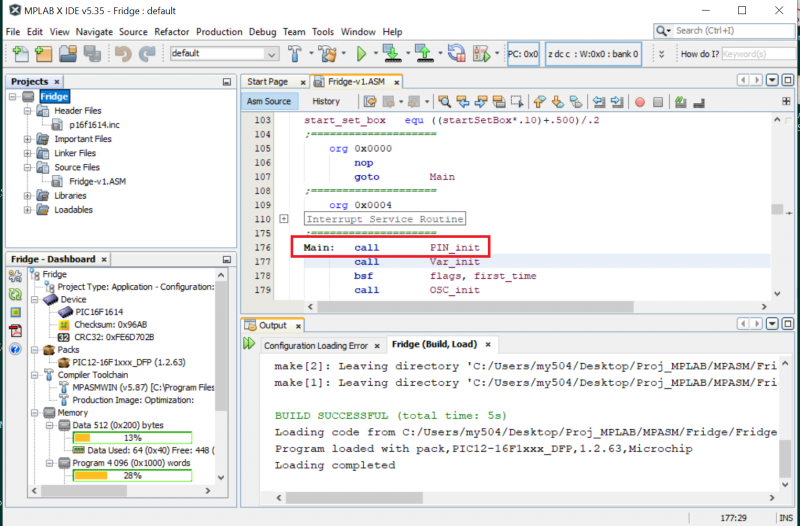Toggle the Asm Source editor view
The height and width of the screenshot is (526, 800).
(x=269, y=101)
